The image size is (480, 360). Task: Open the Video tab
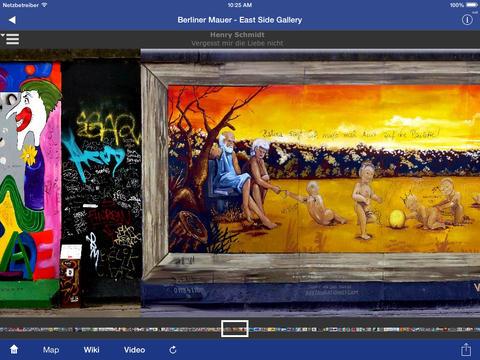[134, 350]
